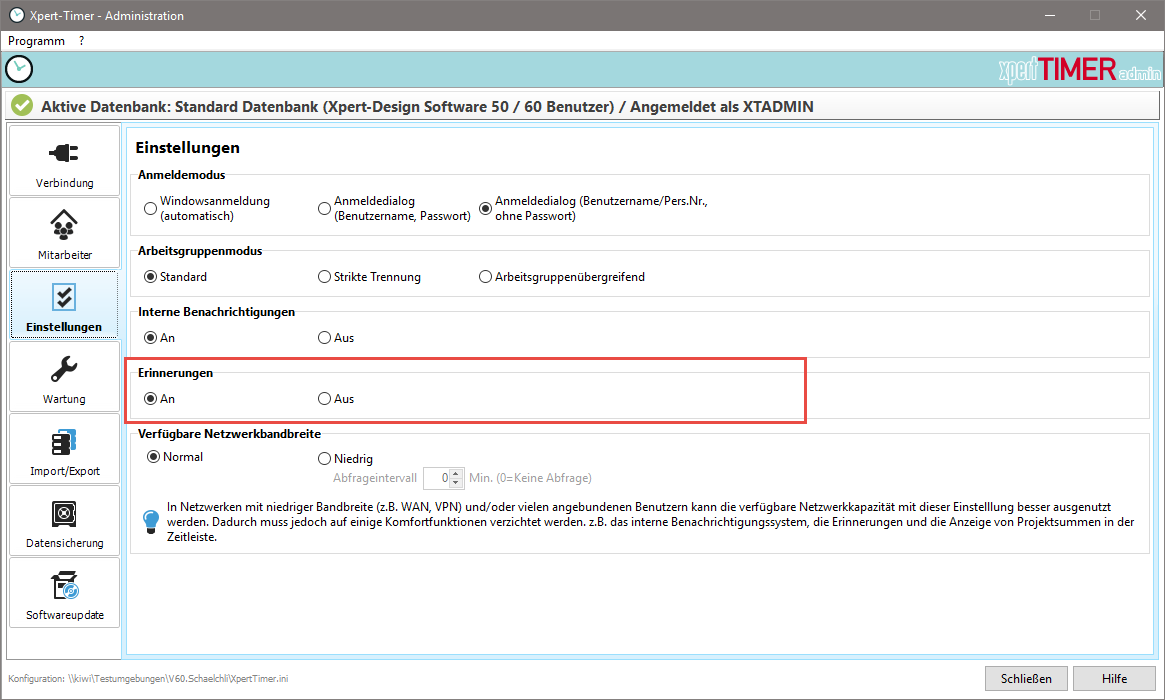Open the Programm menu

[x=36, y=41]
